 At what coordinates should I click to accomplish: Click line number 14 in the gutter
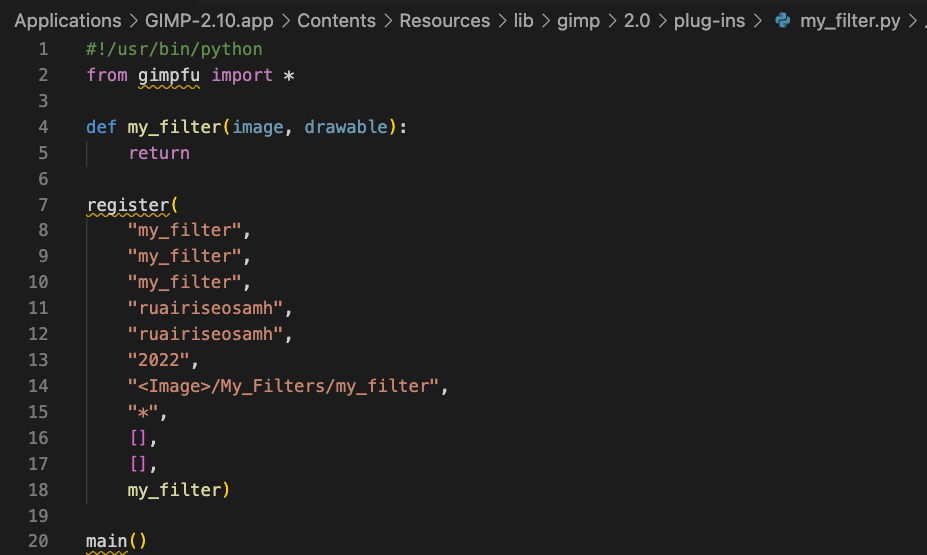click(38, 386)
